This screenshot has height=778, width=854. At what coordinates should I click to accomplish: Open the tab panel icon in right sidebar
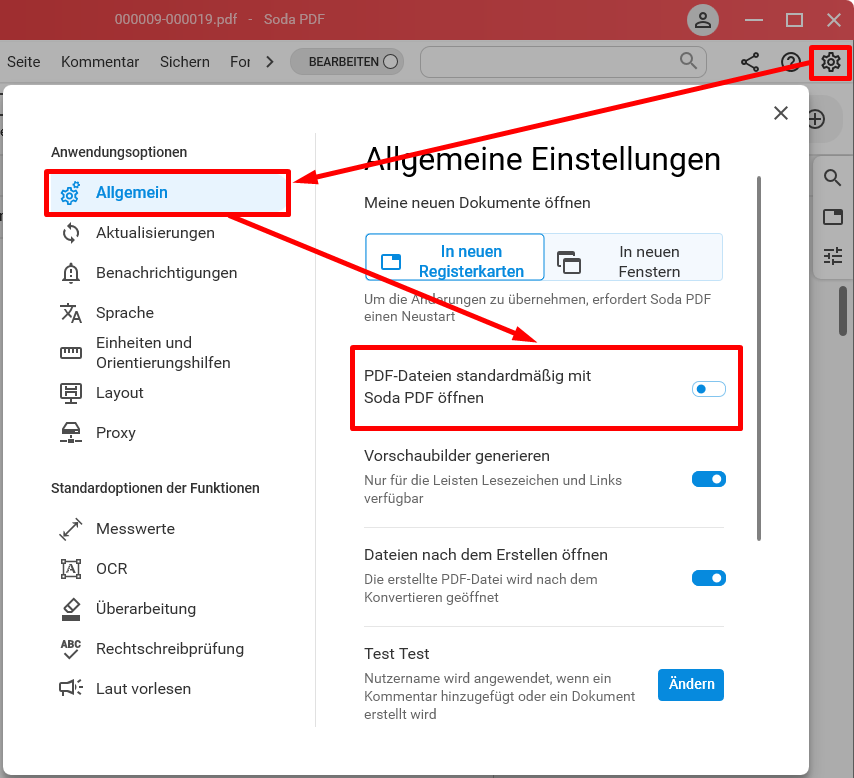coord(832,217)
